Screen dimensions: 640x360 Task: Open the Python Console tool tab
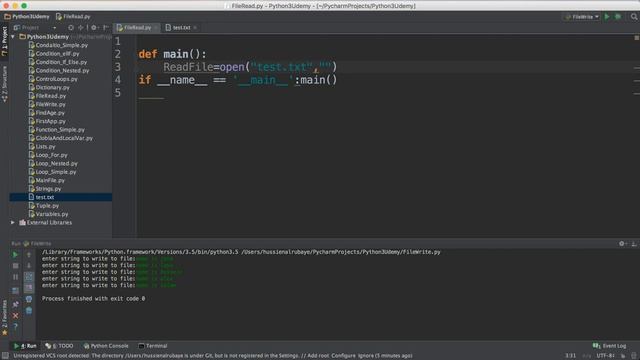pyautogui.click(x=106, y=346)
